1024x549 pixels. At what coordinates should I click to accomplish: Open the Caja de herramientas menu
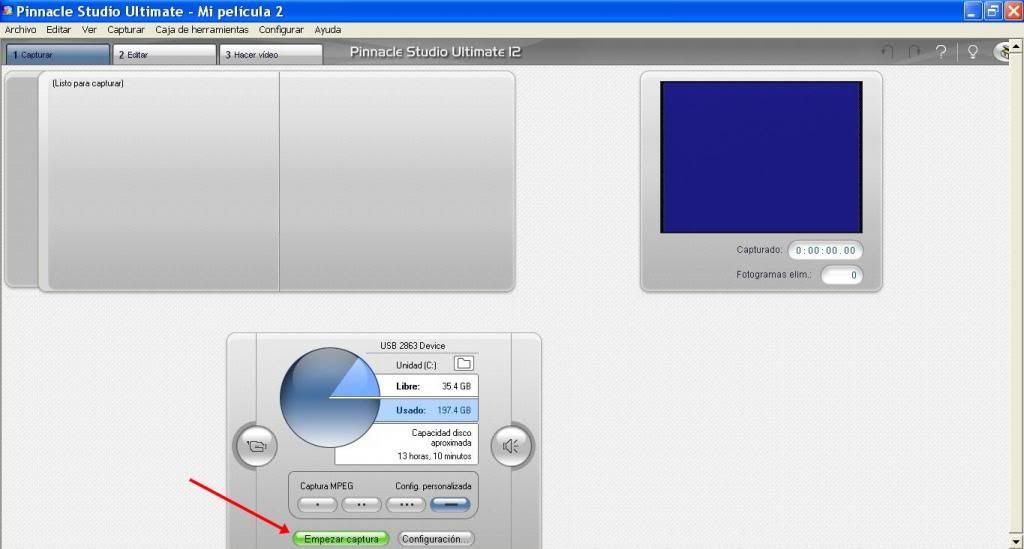pyautogui.click(x=201, y=30)
